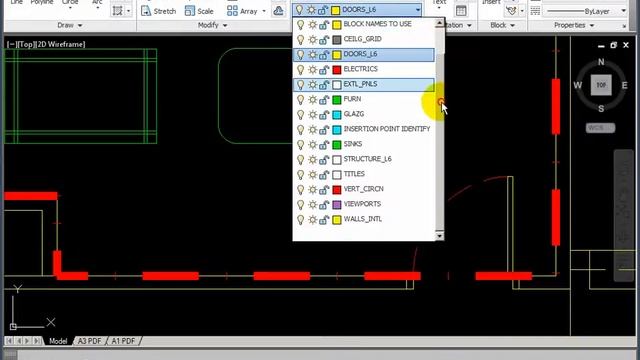Click the TOP face of the ViewCube
The width and height of the screenshot is (640, 360).
tap(601, 85)
